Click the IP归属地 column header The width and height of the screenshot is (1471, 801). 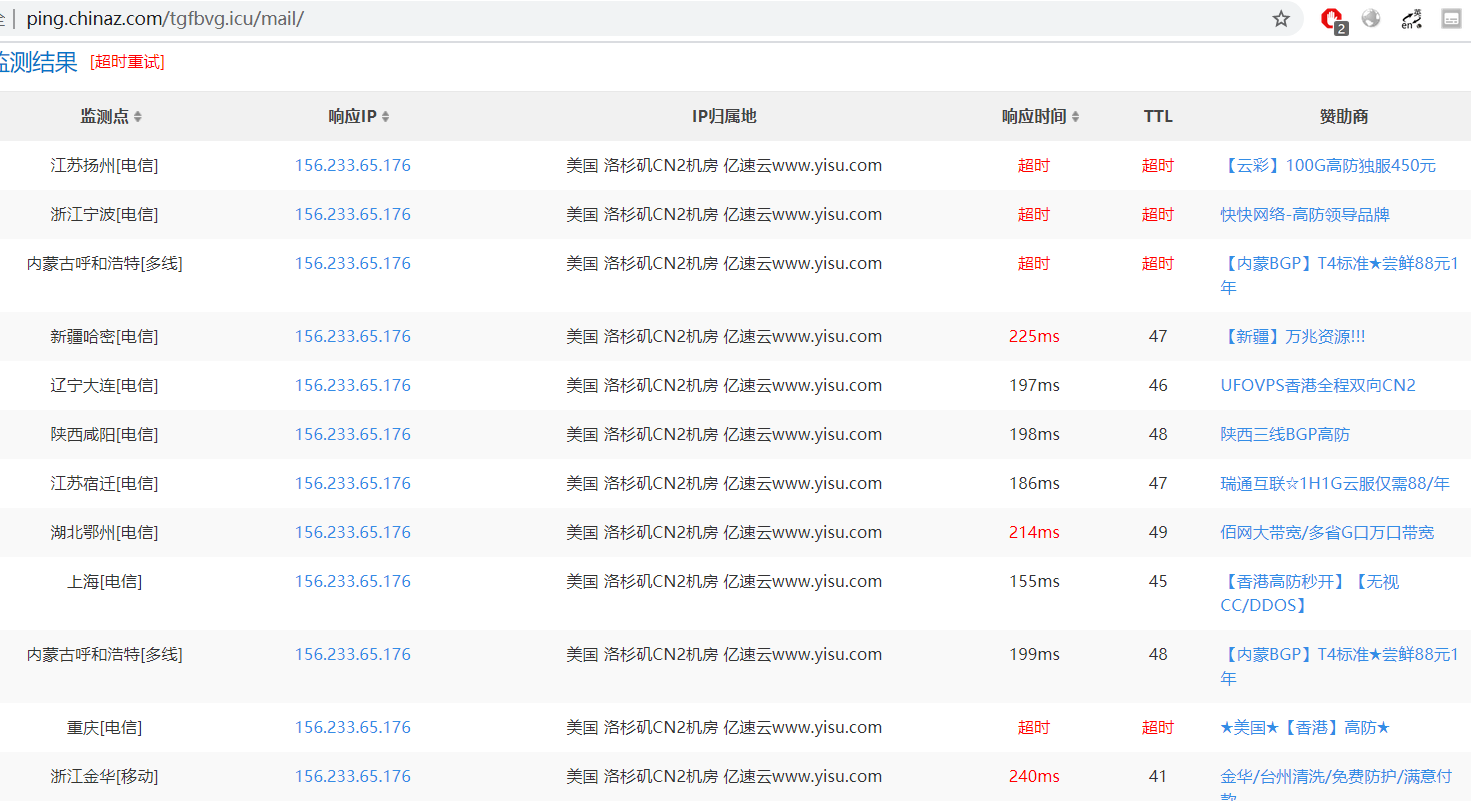(x=724, y=117)
